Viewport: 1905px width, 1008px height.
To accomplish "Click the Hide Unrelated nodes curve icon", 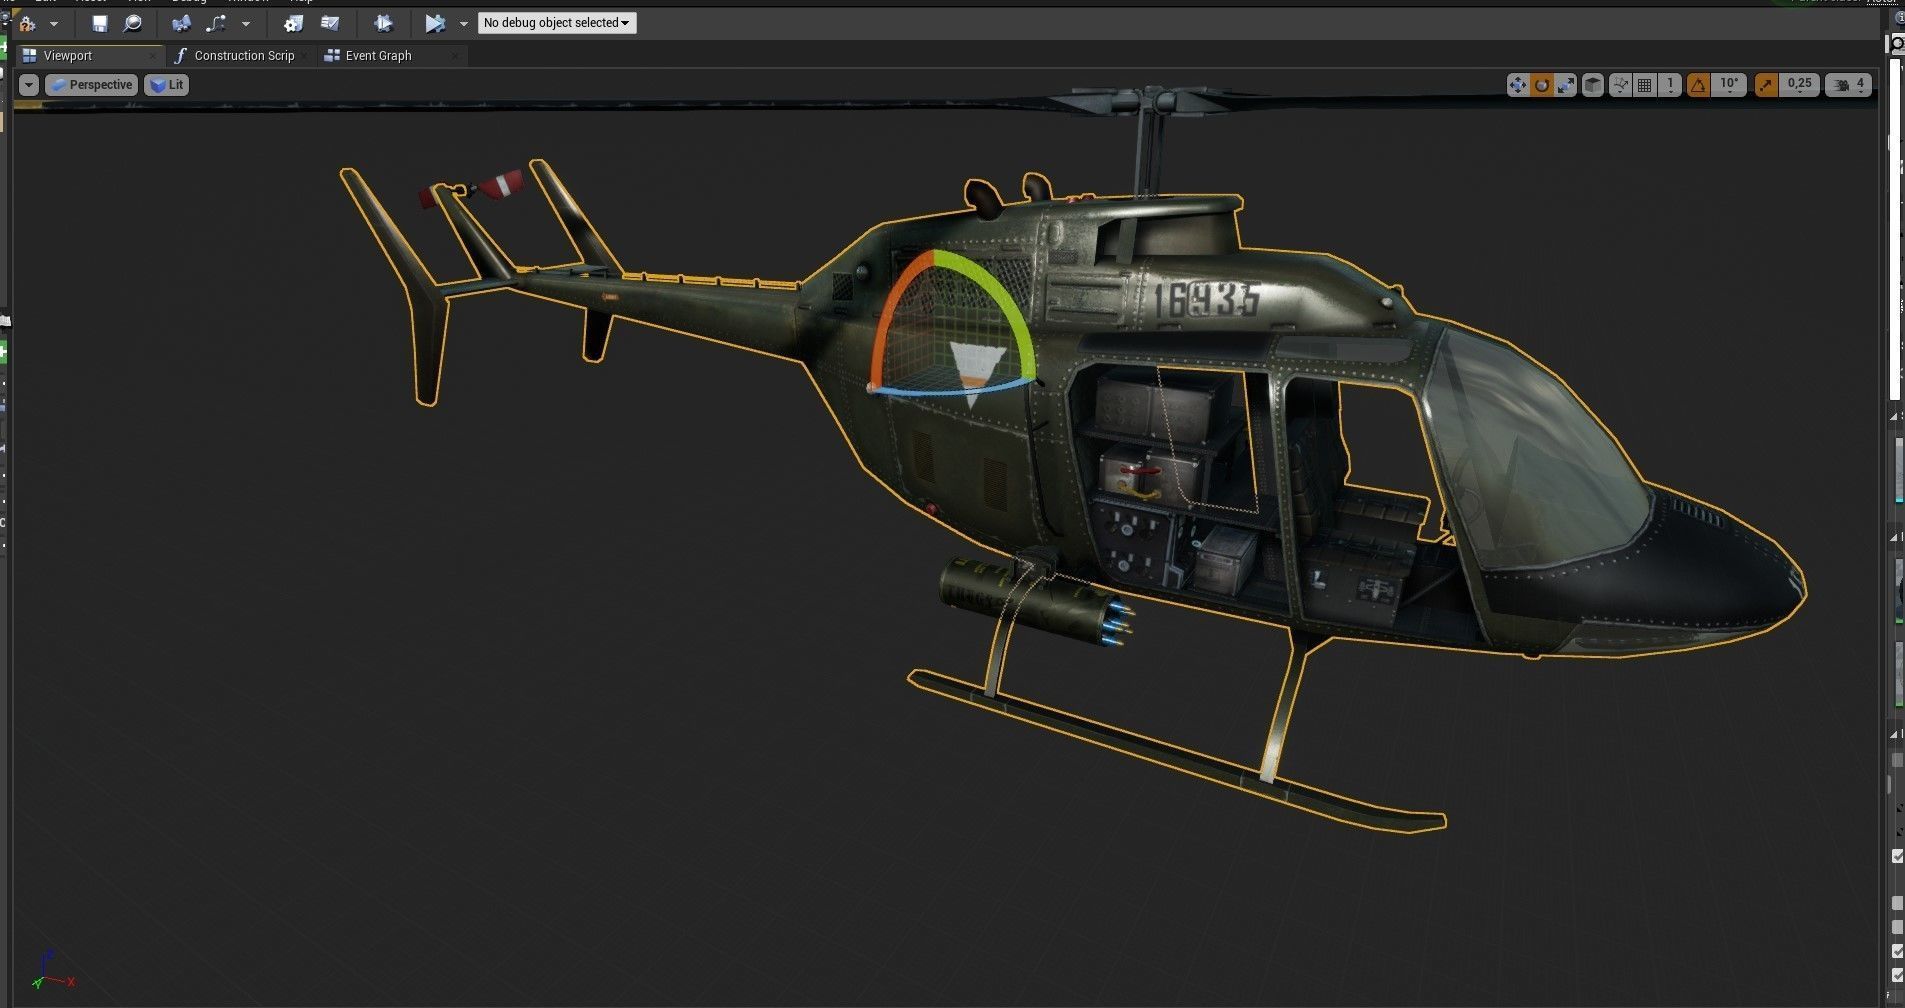I will click(x=216, y=23).
